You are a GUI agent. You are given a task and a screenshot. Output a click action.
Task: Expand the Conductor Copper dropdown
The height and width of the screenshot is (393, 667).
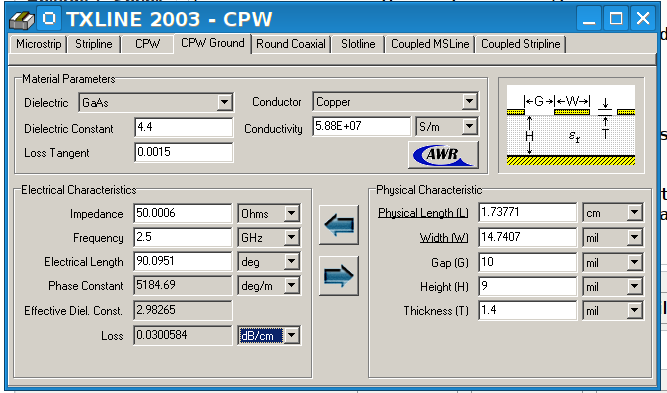[x=469, y=102]
